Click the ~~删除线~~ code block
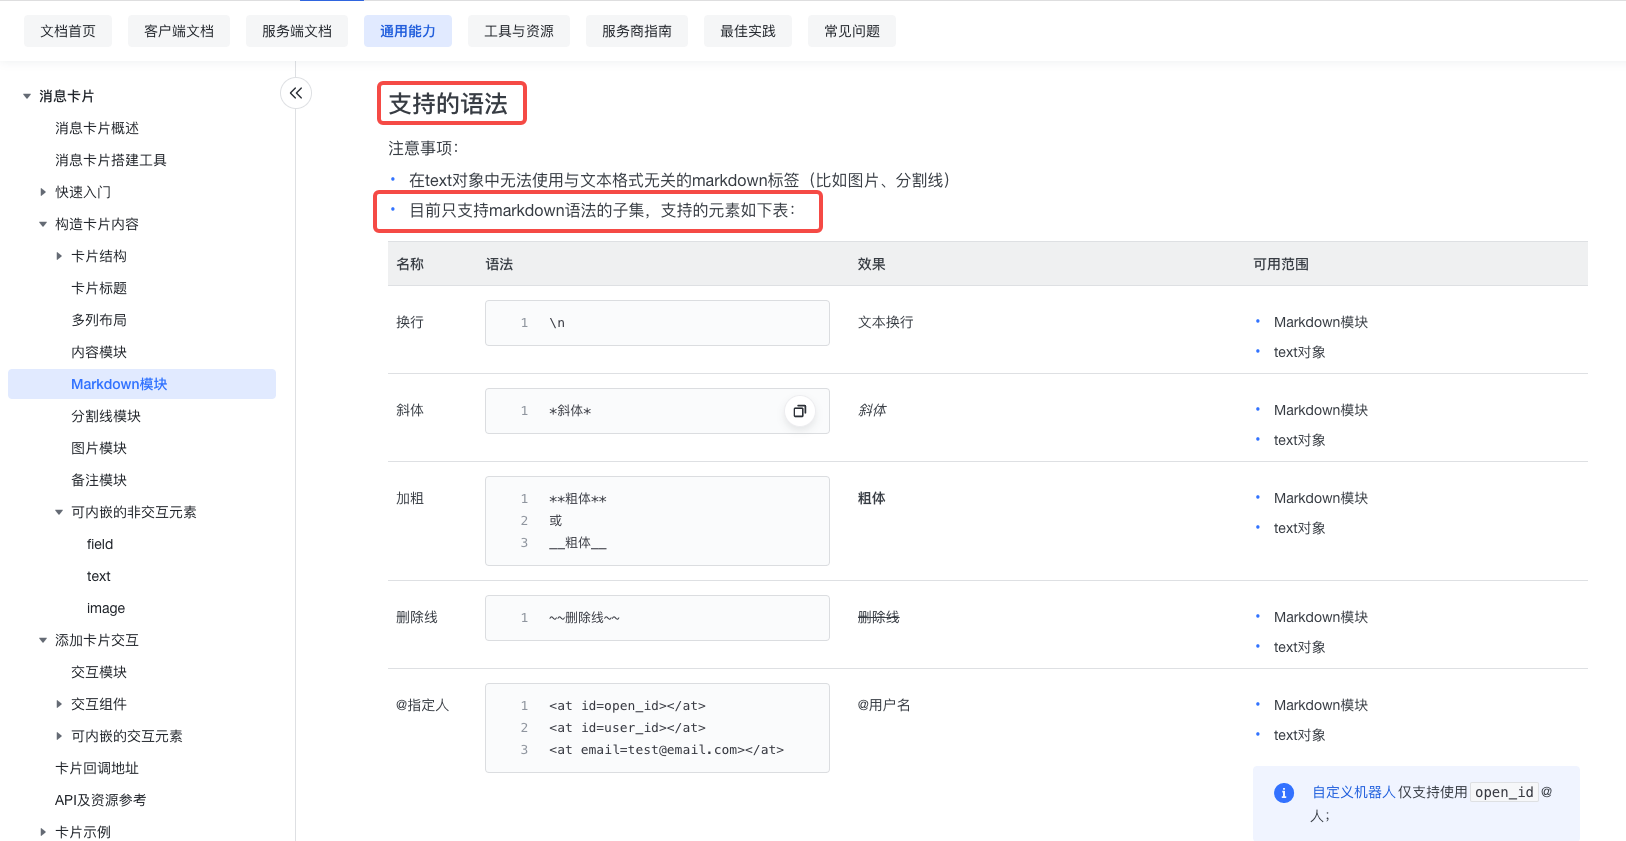 [x=657, y=618]
